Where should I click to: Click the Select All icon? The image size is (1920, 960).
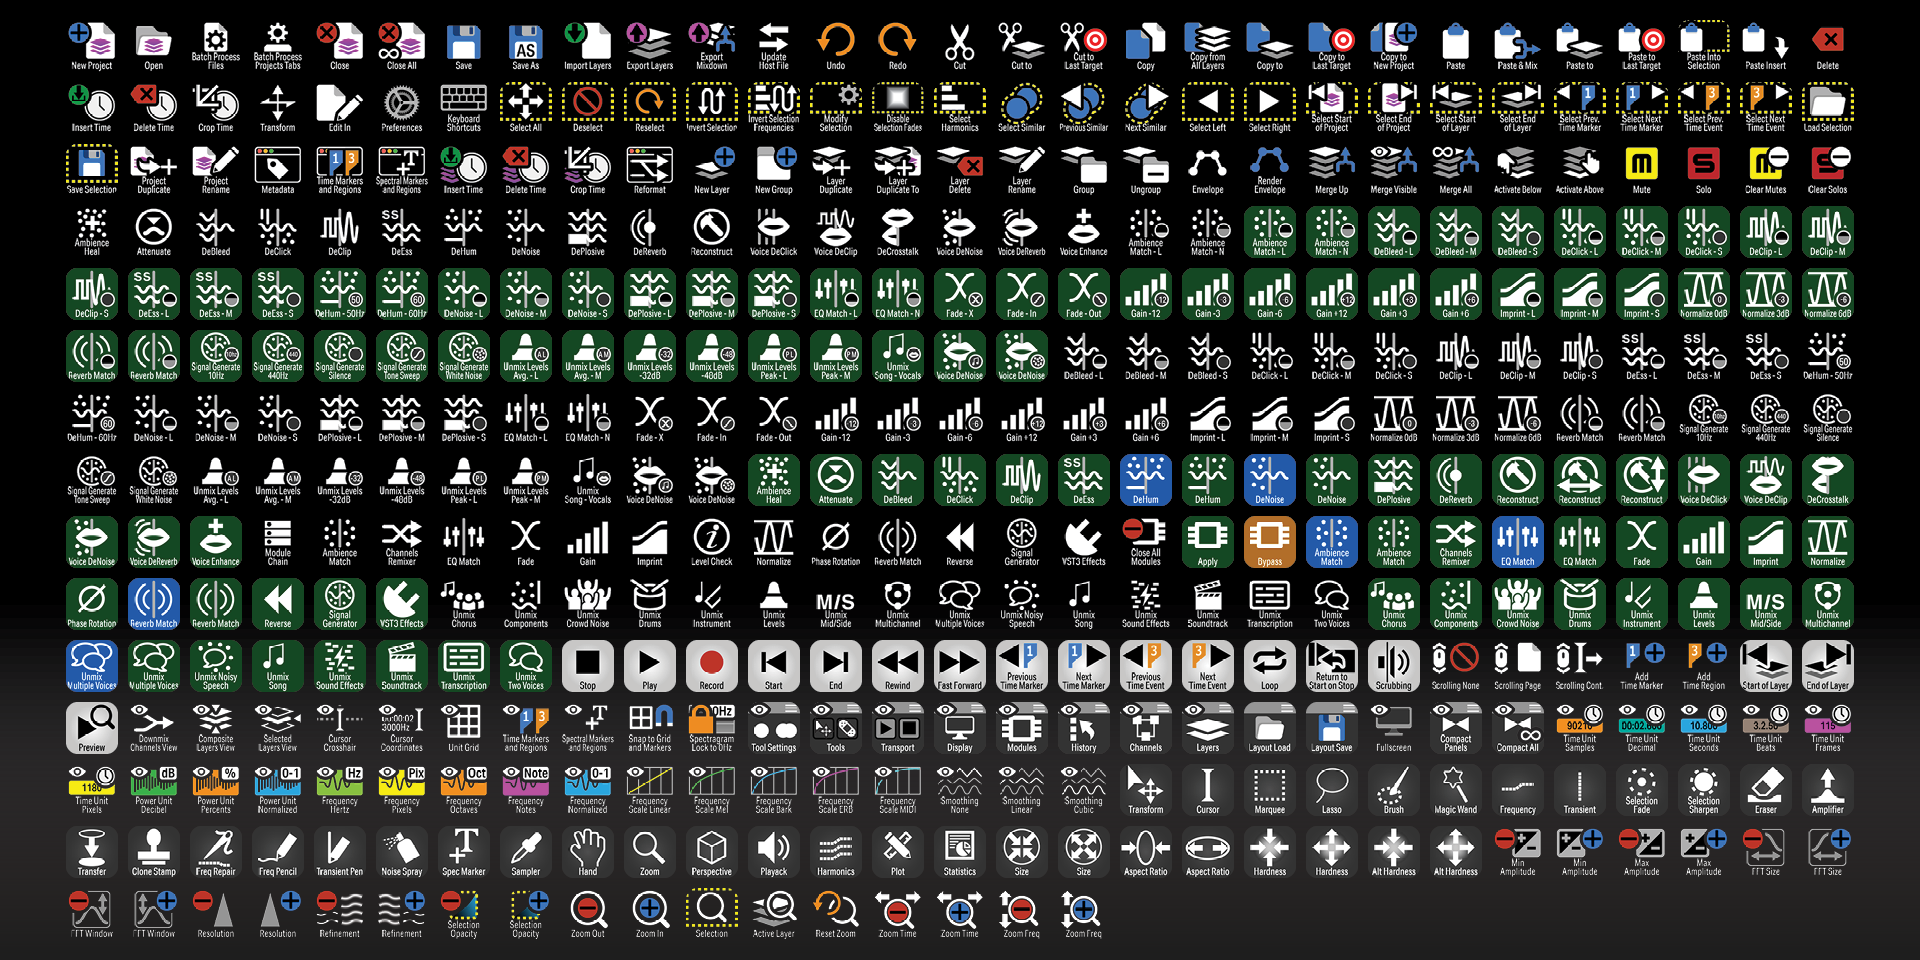(525, 108)
